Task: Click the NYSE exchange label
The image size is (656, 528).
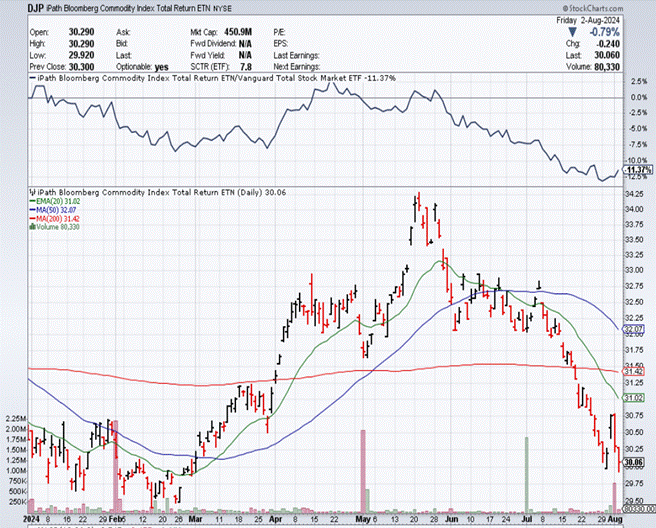Action: coord(223,8)
